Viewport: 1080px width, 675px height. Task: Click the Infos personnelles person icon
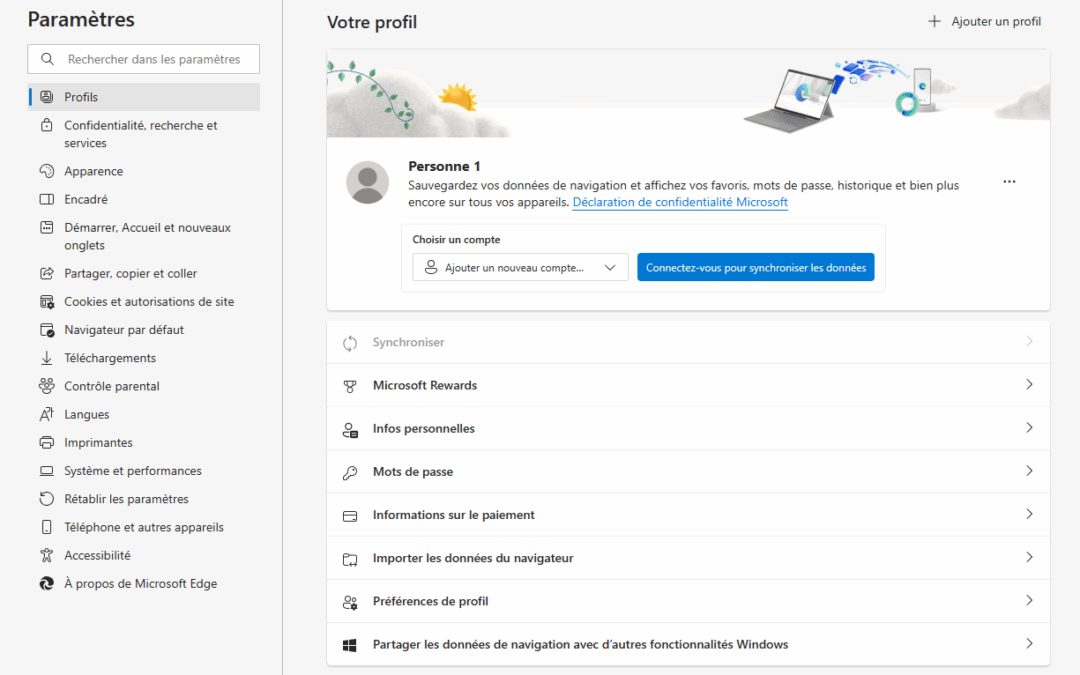coord(350,430)
